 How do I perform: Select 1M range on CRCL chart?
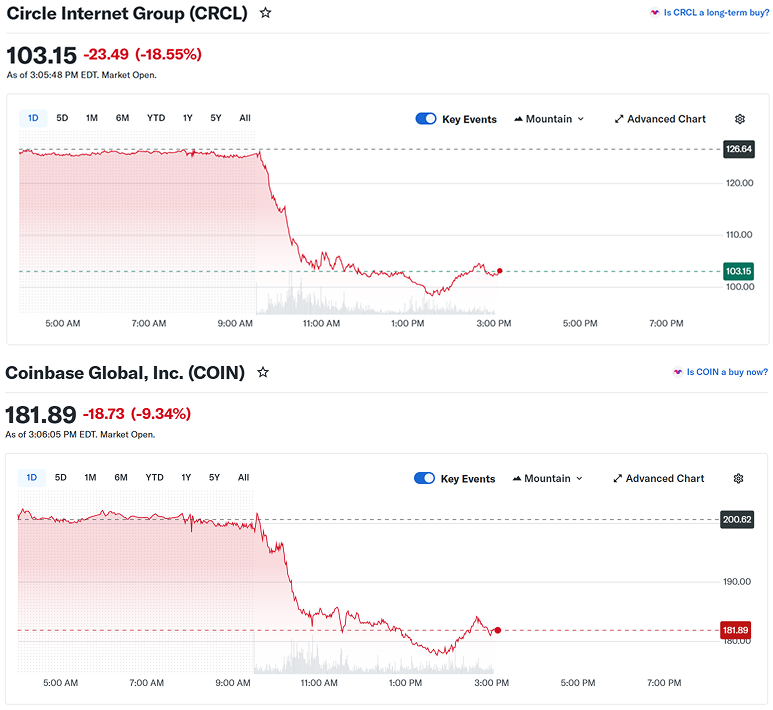[x=92, y=118]
